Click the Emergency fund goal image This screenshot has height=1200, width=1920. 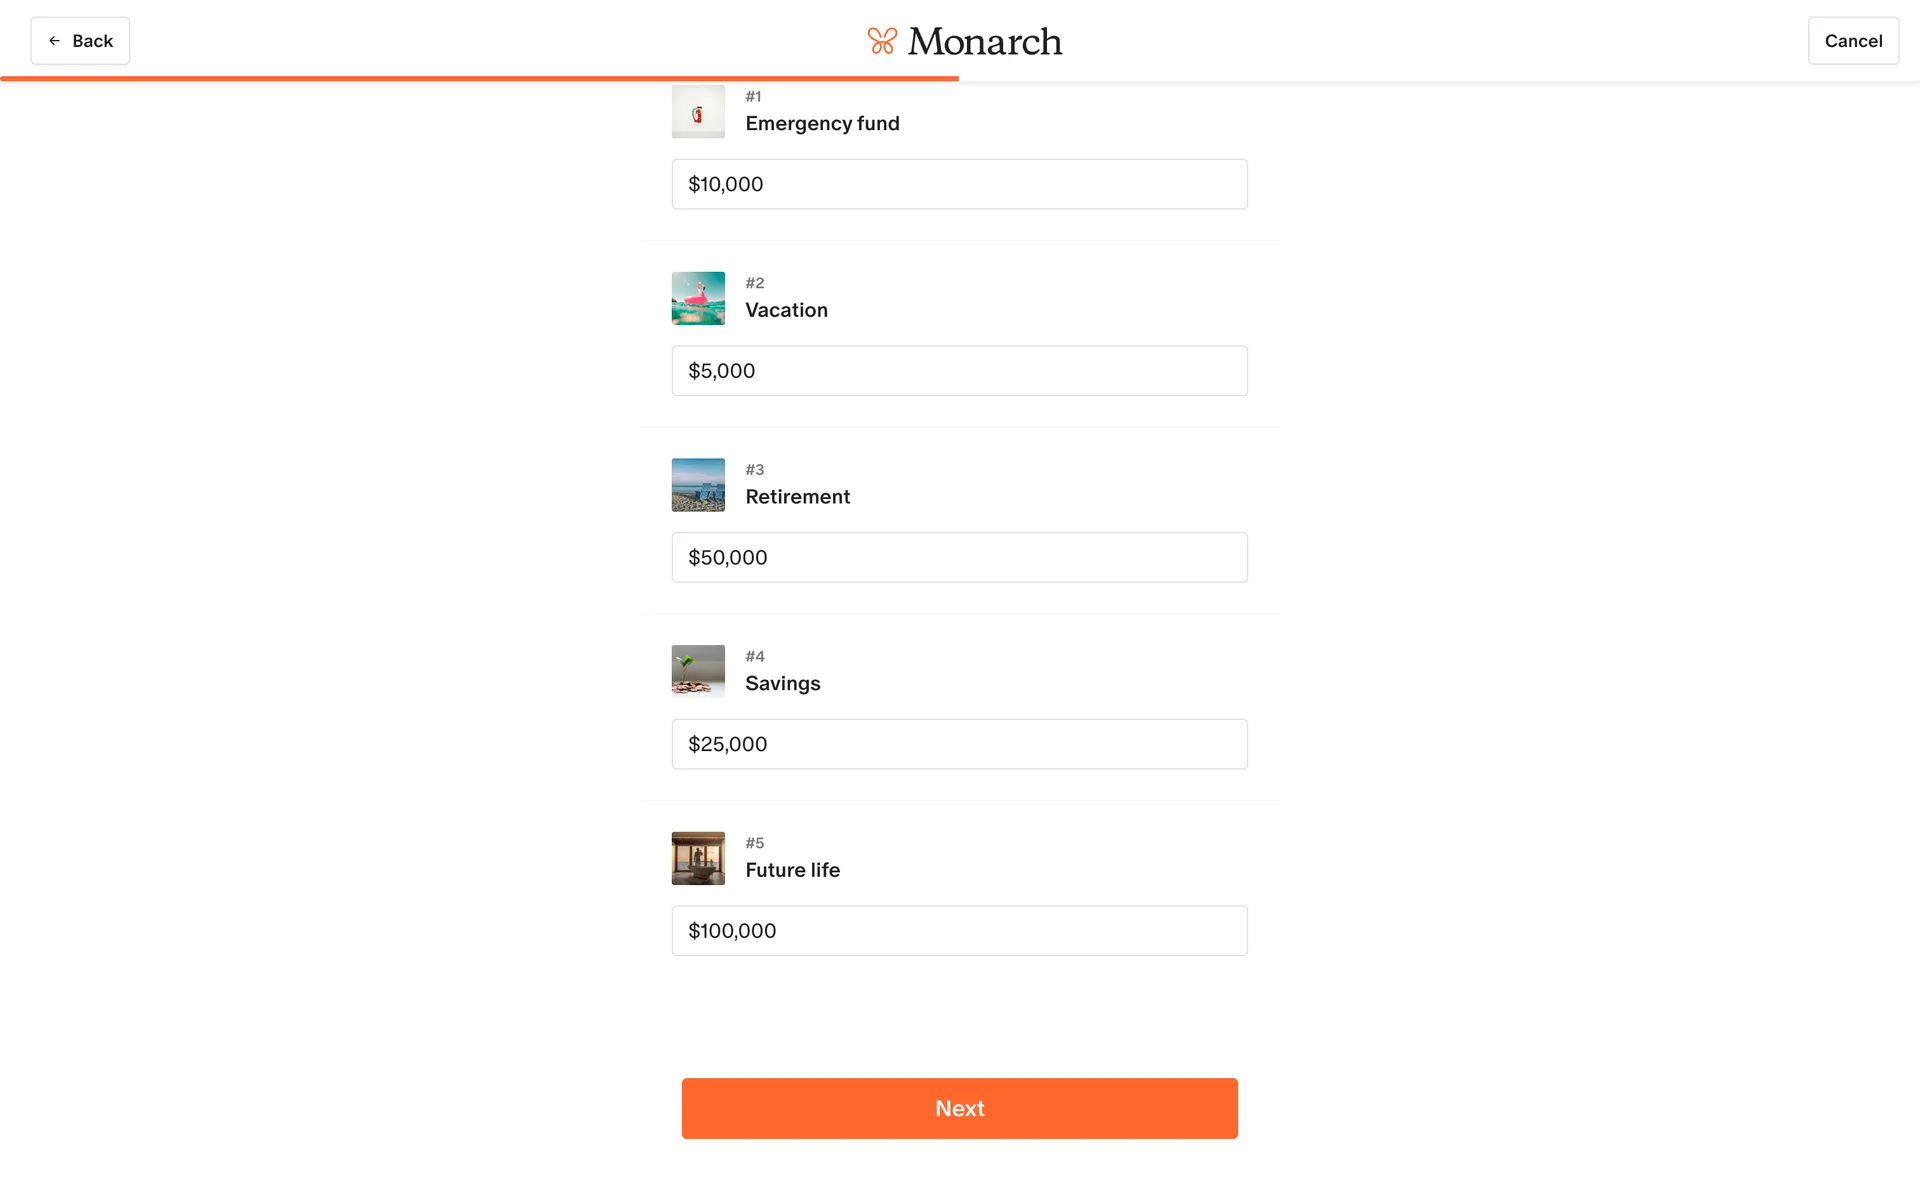698,112
